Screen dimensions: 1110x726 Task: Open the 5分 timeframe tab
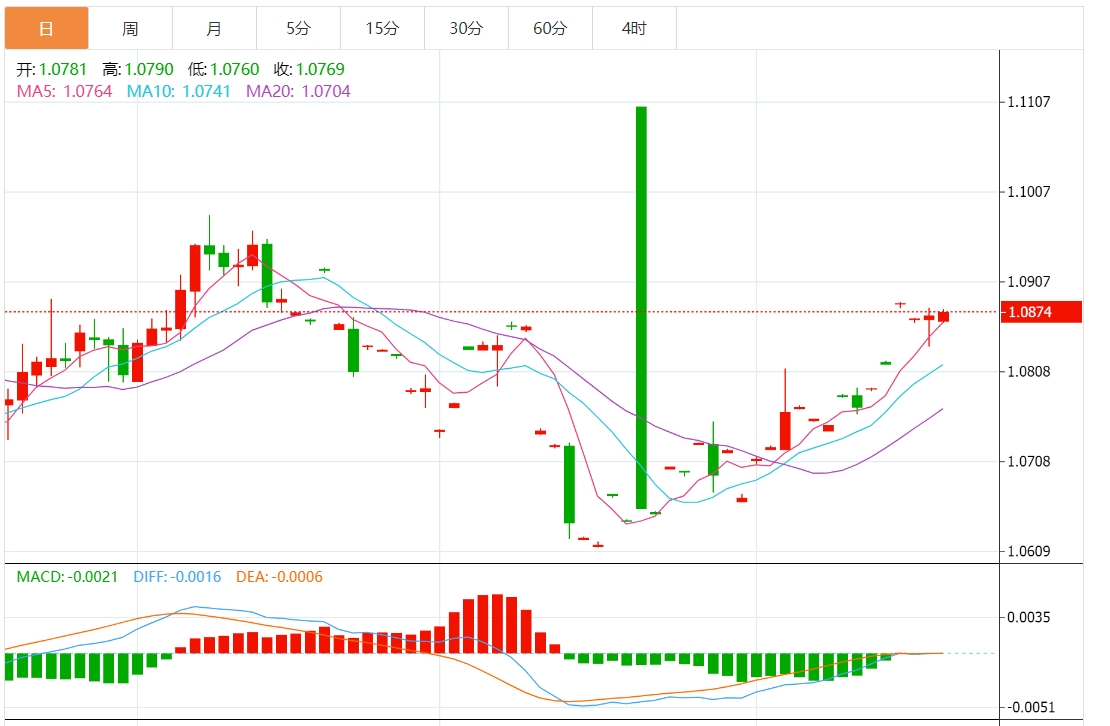(298, 28)
